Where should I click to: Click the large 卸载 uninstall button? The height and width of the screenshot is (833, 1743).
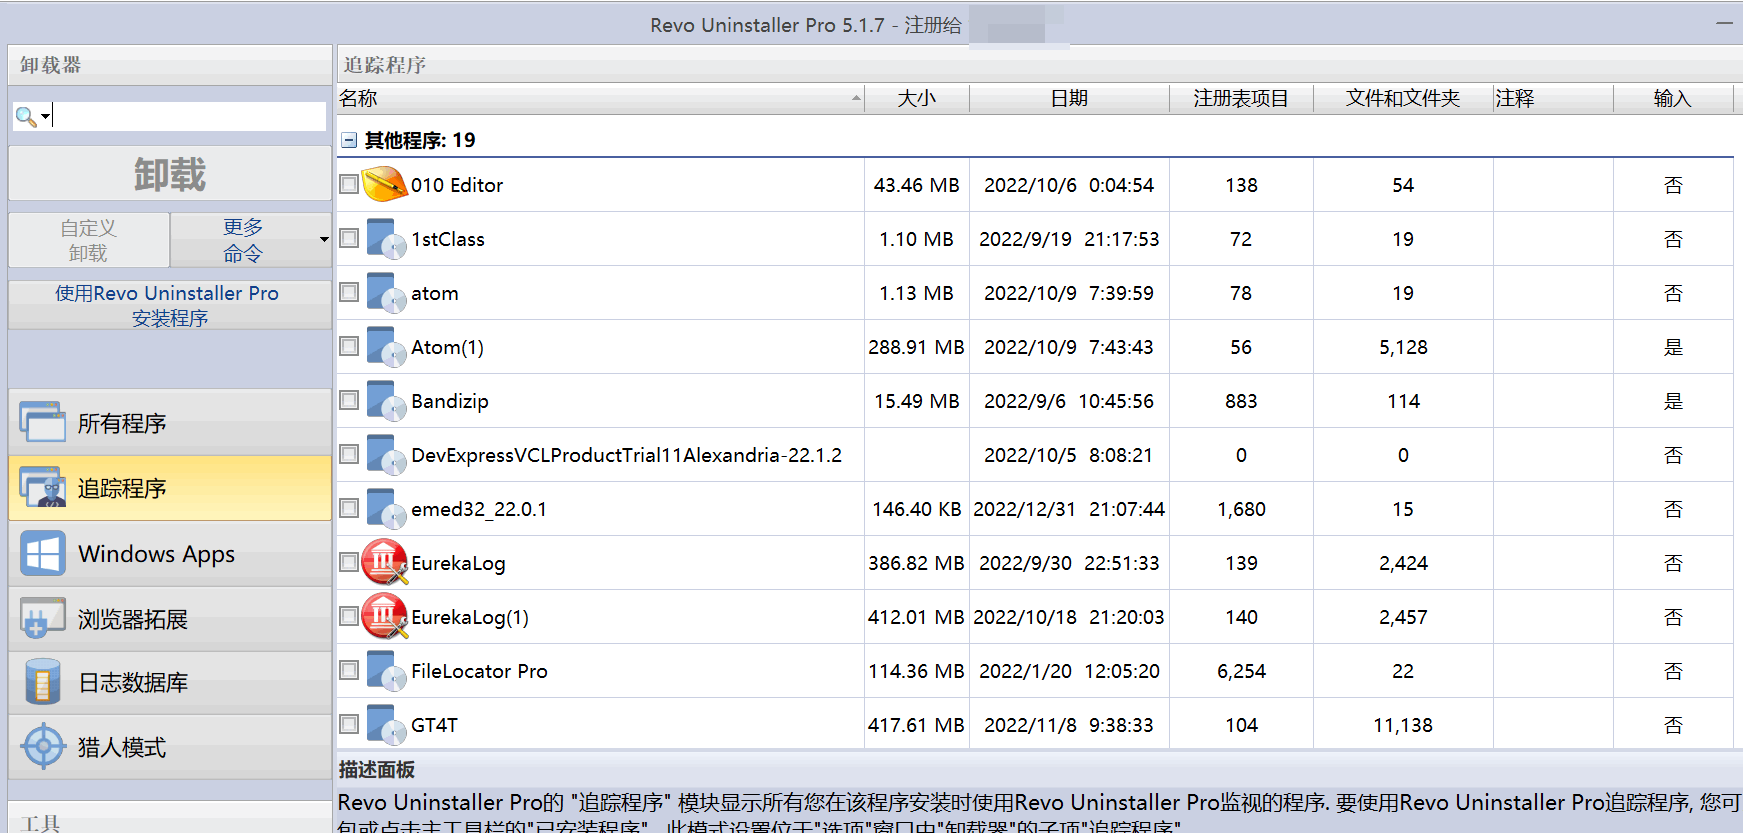[x=170, y=174]
